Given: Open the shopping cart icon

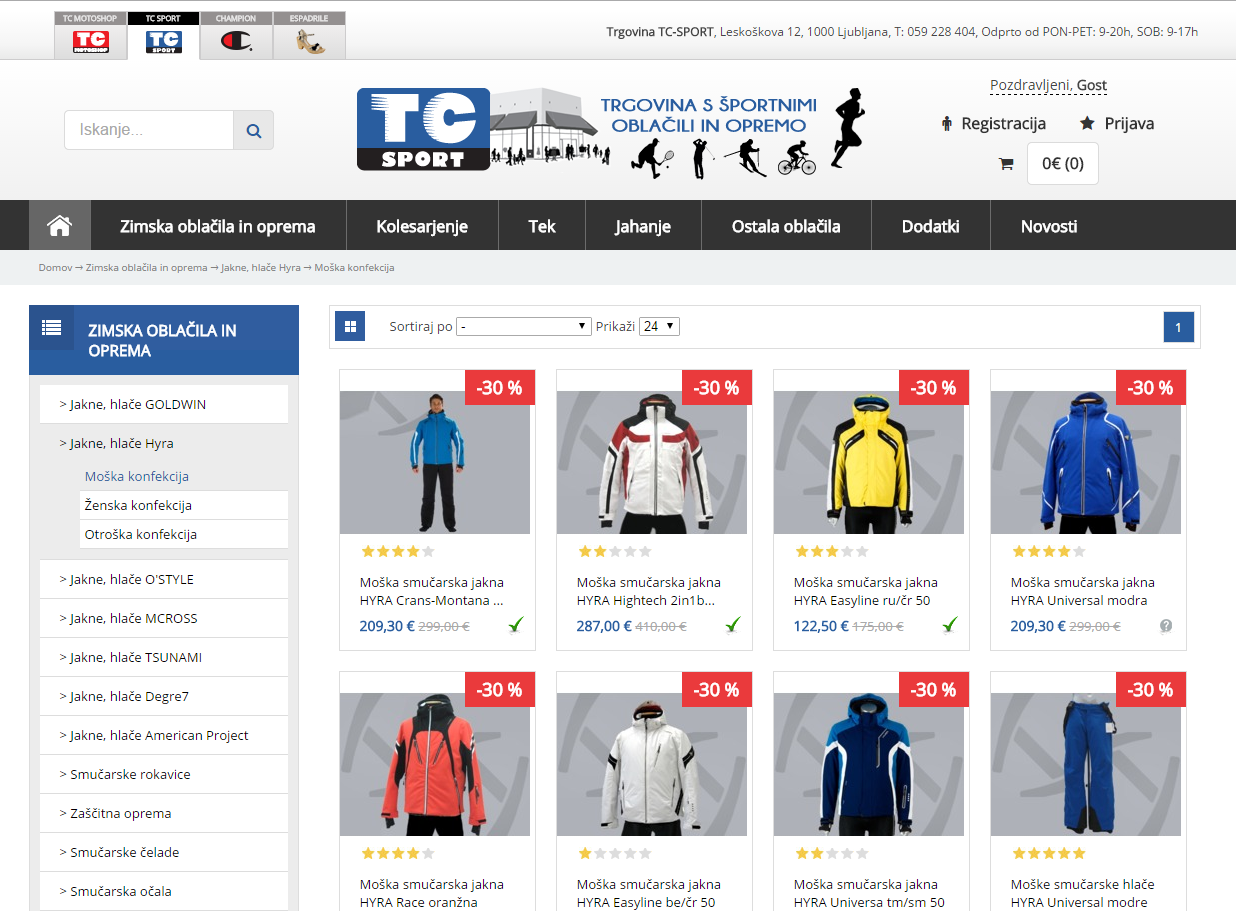Looking at the screenshot, I should click(1006, 164).
